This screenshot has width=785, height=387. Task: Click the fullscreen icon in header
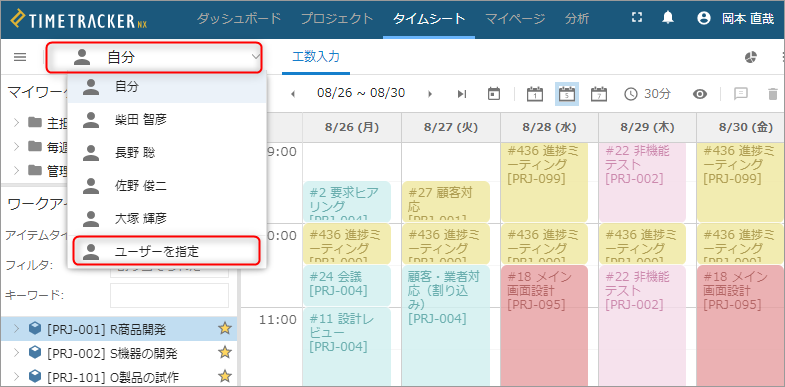(x=637, y=18)
